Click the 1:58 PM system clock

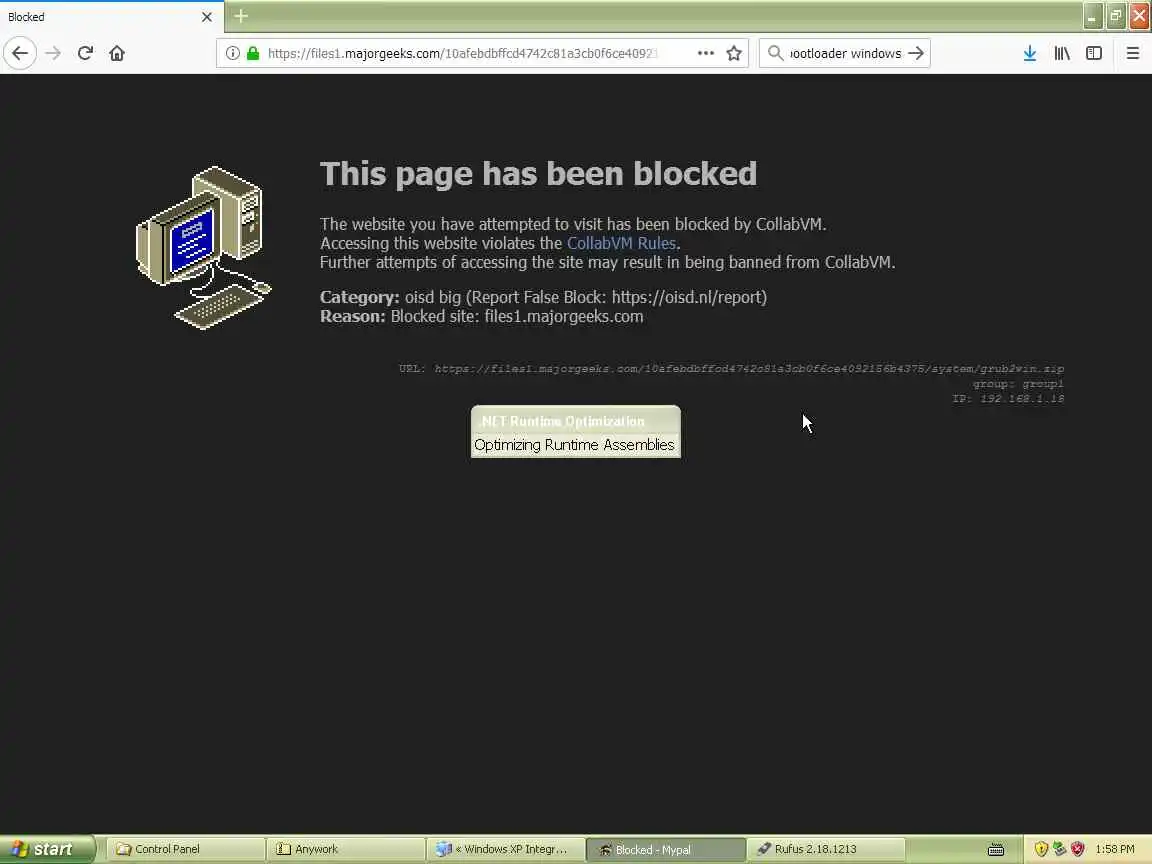(x=1115, y=849)
